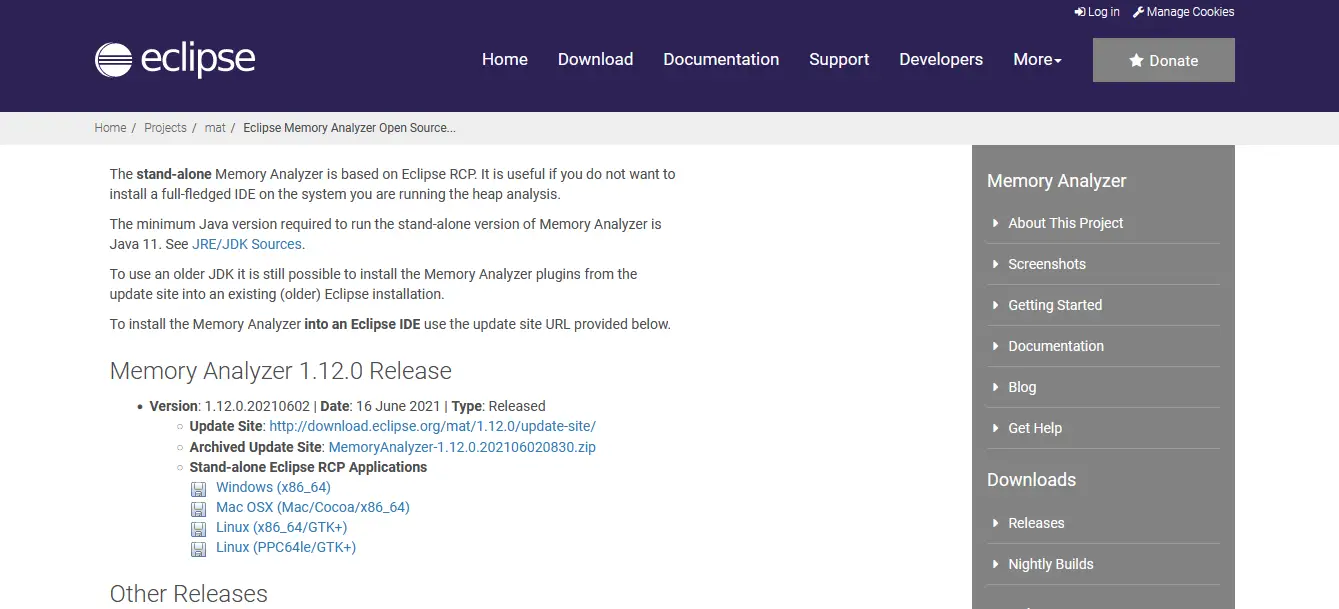Click the disk icon beside Linux (PPC64le/GTK+)
Image resolution: width=1339 pixels, height=609 pixels.
click(x=198, y=549)
